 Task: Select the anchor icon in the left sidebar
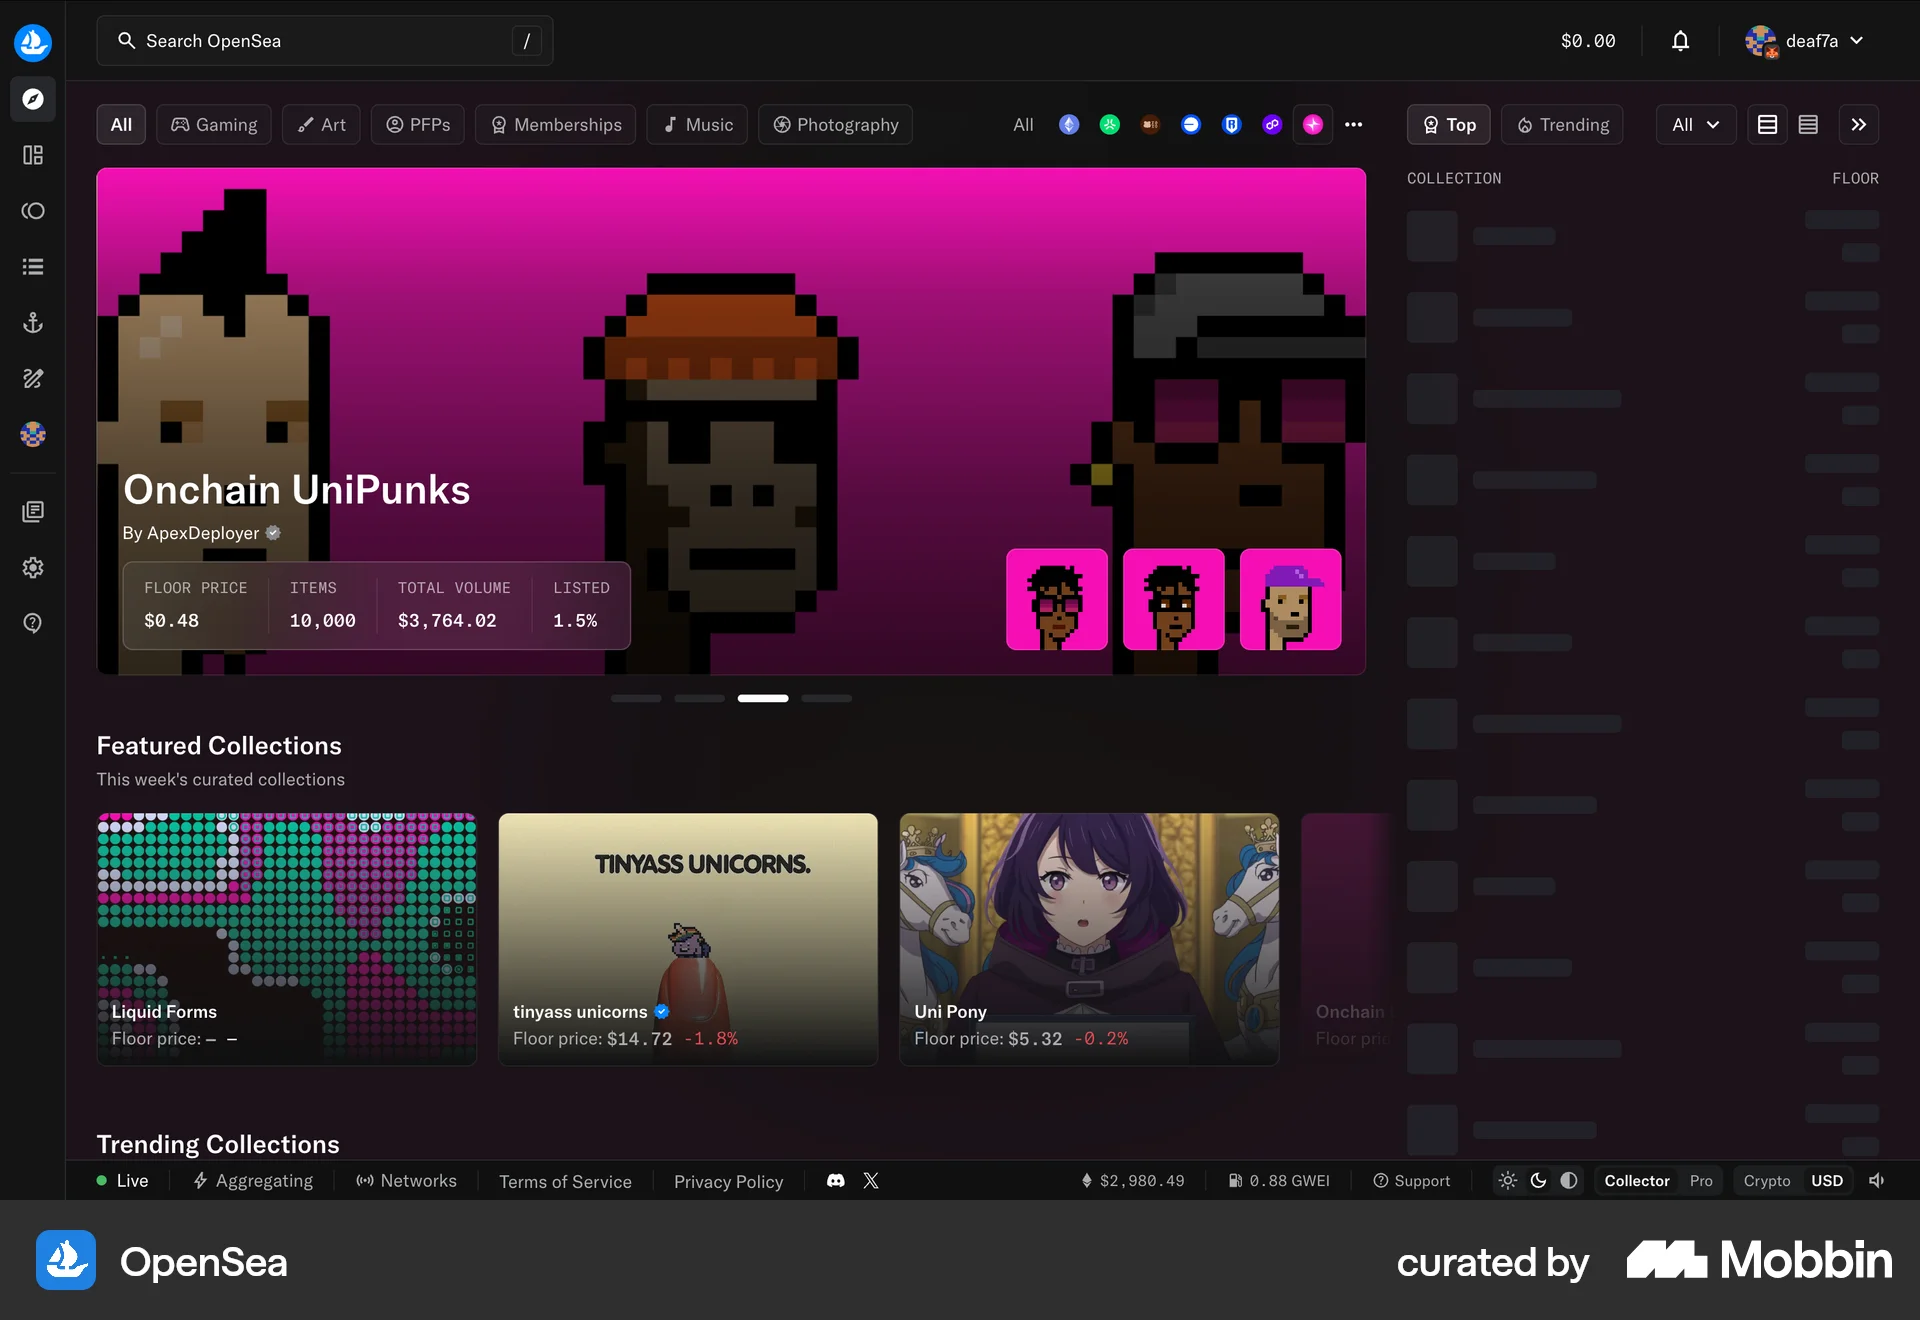(x=33, y=322)
